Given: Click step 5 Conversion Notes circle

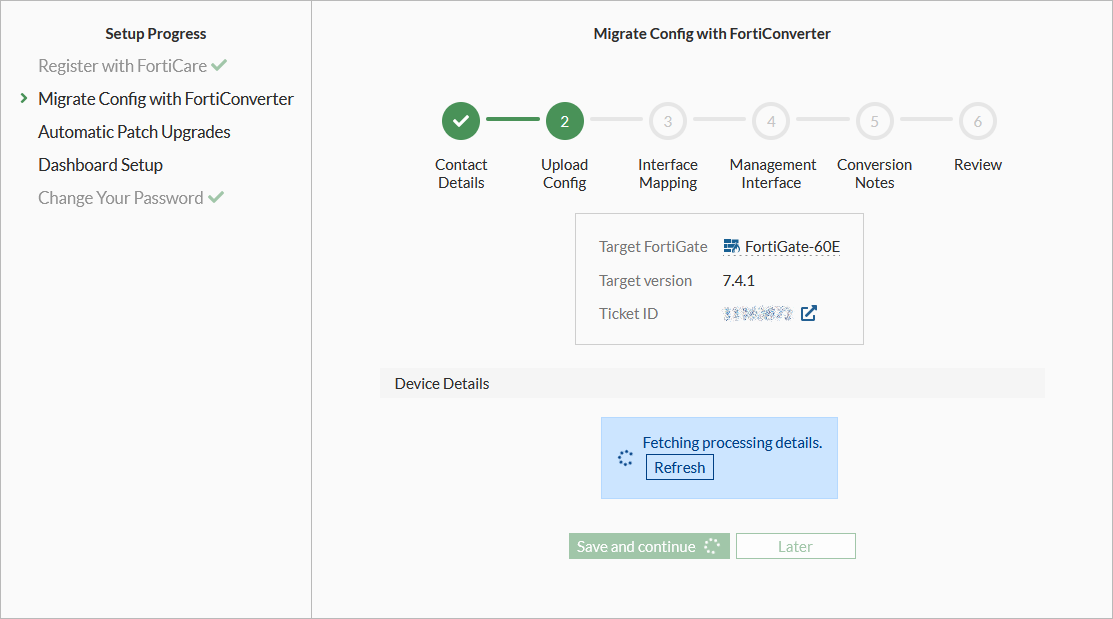Looking at the screenshot, I should [x=874, y=121].
